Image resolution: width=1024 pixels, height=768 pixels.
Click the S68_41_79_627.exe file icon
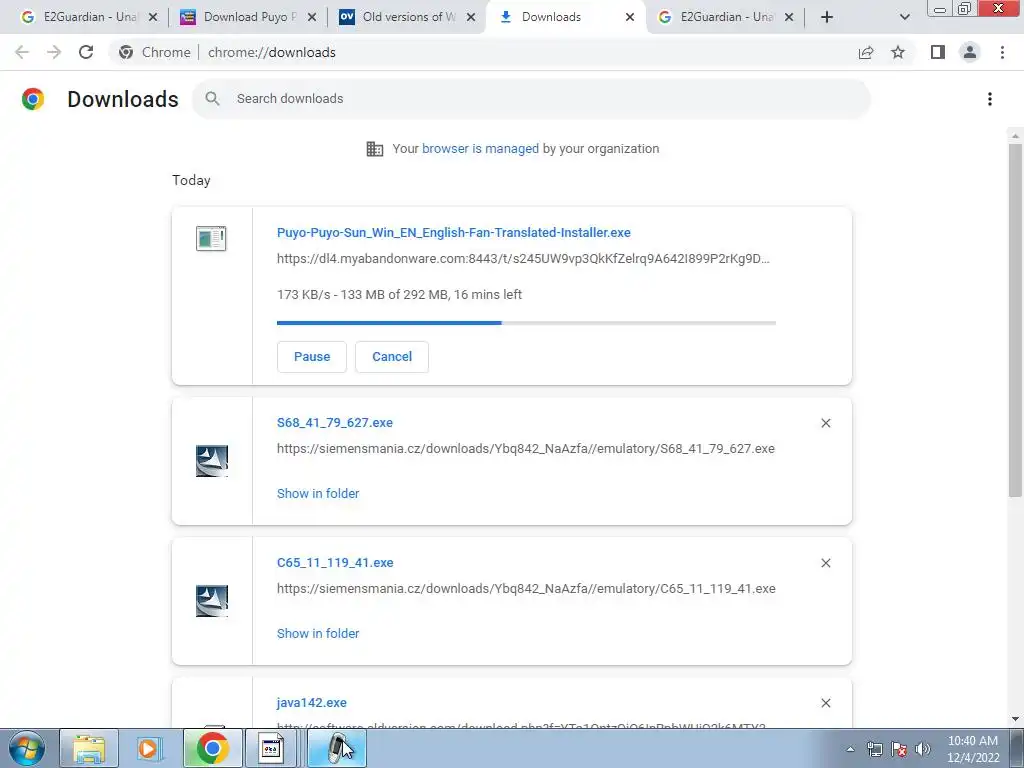click(212, 461)
